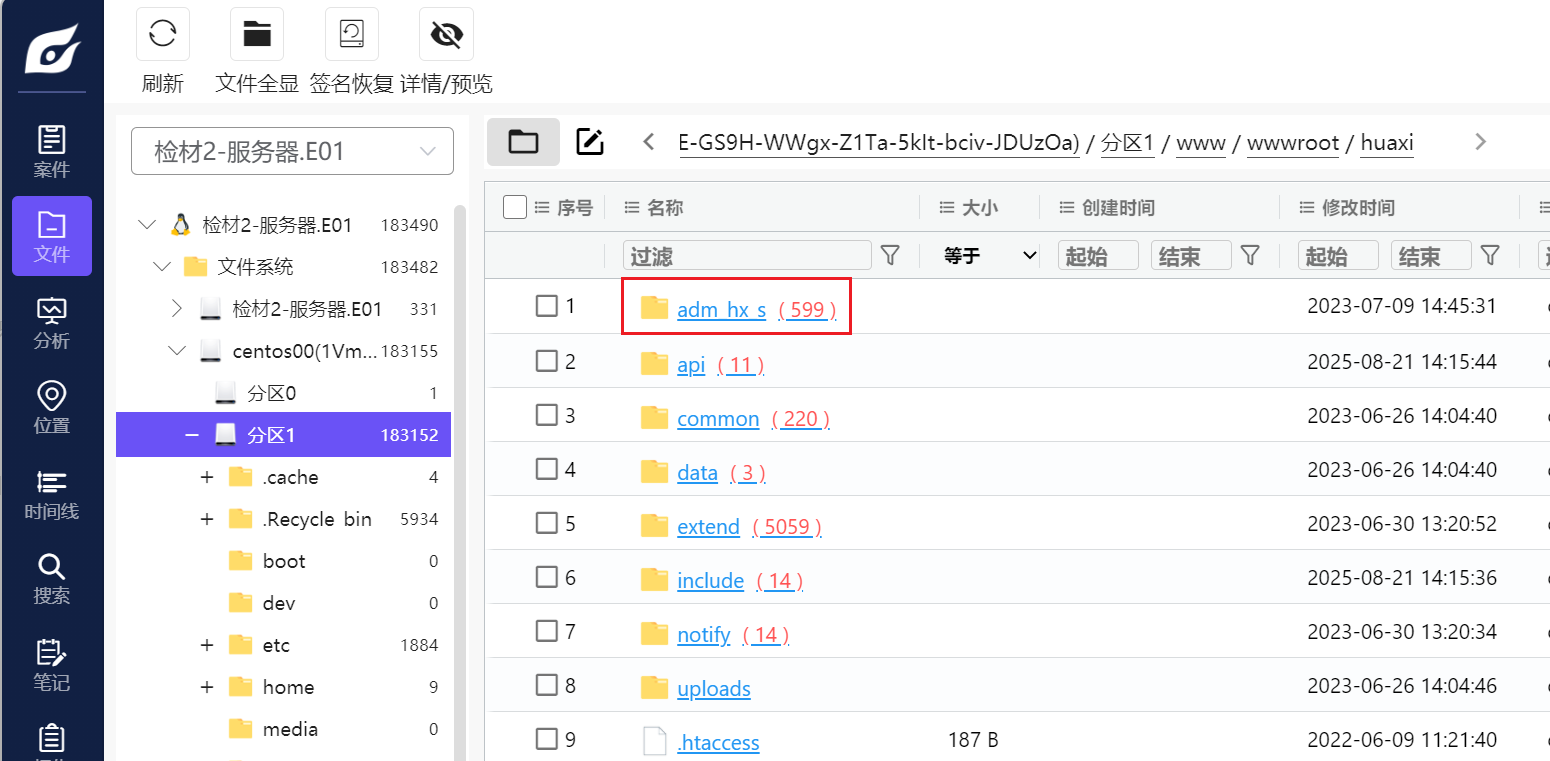
Task: Check the box for row 1 adm_hx_s
Action: click(546, 306)
